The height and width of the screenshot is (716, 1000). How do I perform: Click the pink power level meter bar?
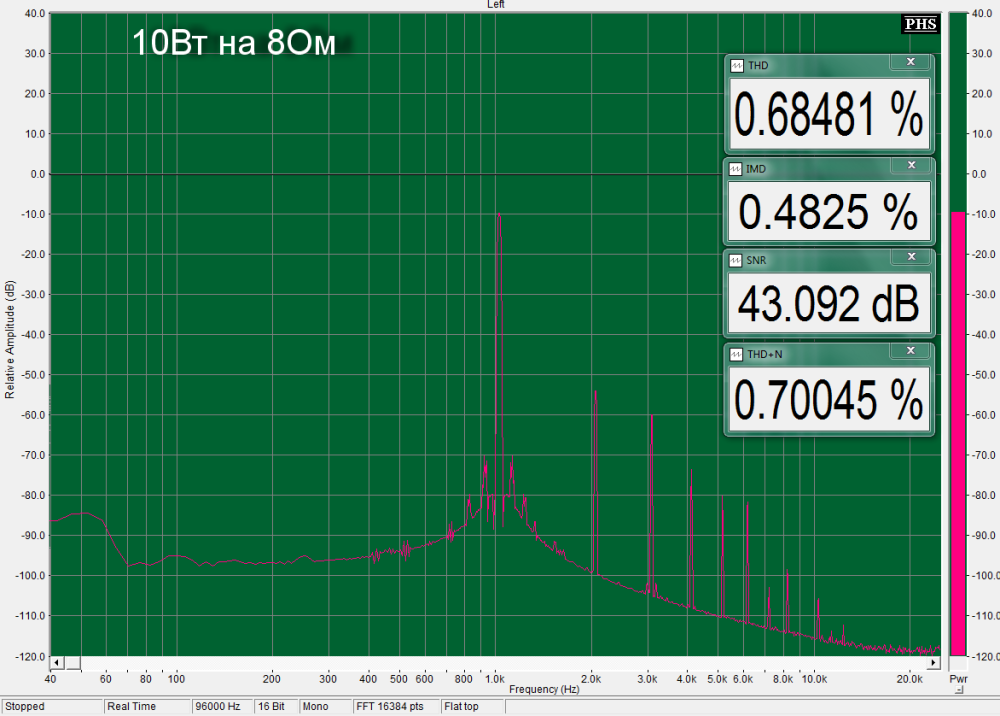(958, 430)
